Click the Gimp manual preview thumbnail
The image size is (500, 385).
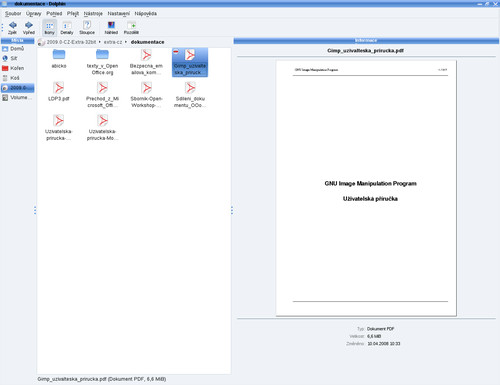(x=366, y=188)
